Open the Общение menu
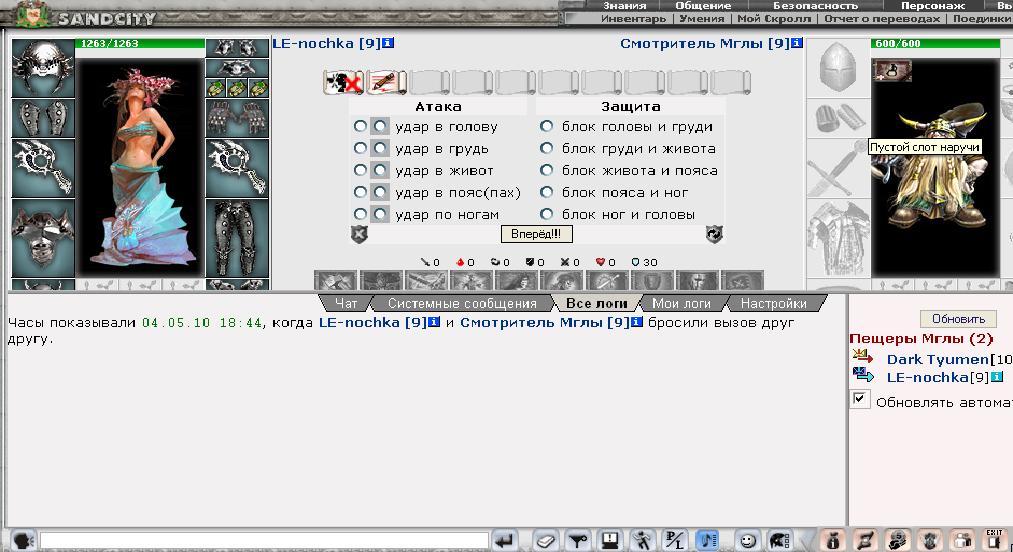 tap(703, 5)
